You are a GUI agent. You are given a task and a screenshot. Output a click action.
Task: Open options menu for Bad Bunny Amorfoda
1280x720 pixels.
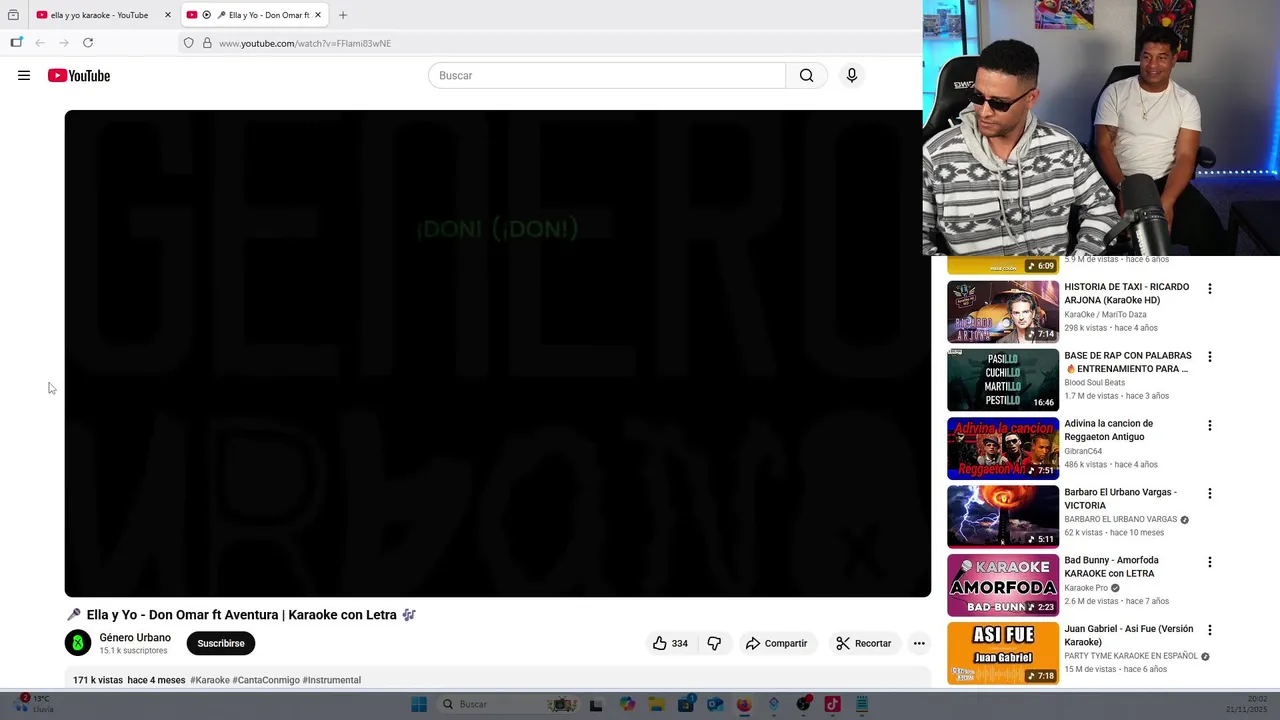tap(1210, 562)
